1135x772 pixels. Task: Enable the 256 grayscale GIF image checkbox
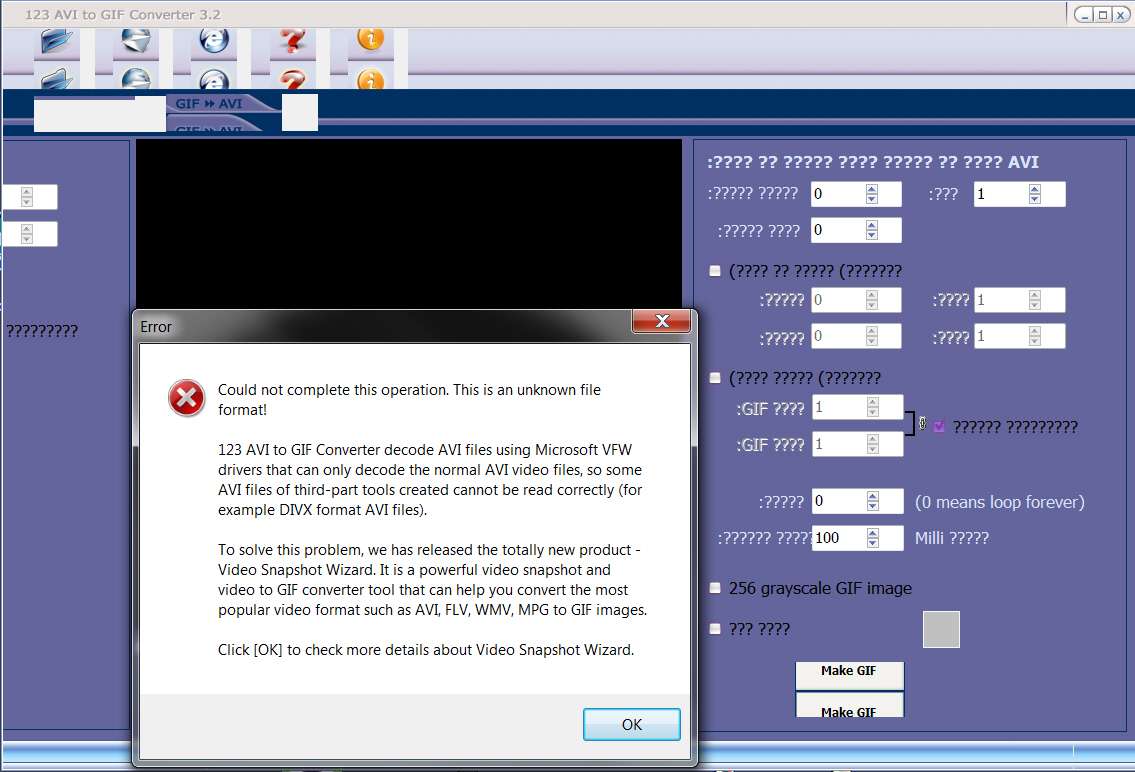[715, 588]
